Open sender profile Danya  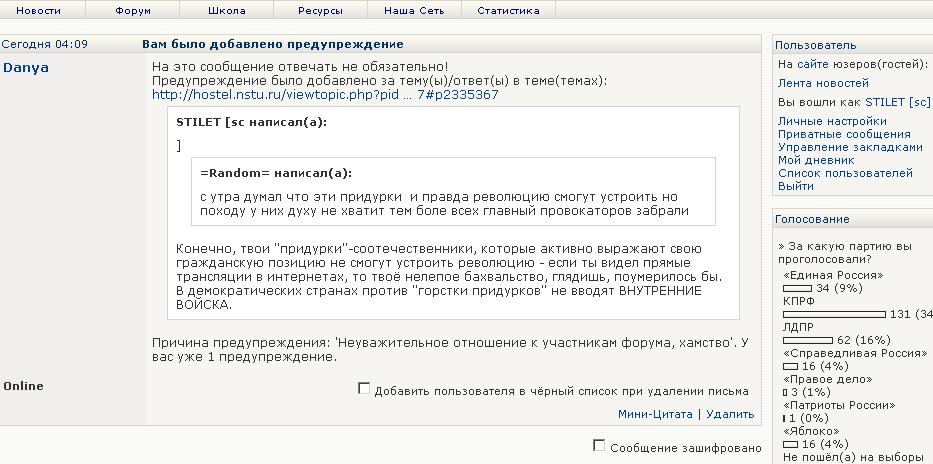(x=26, y=68)
